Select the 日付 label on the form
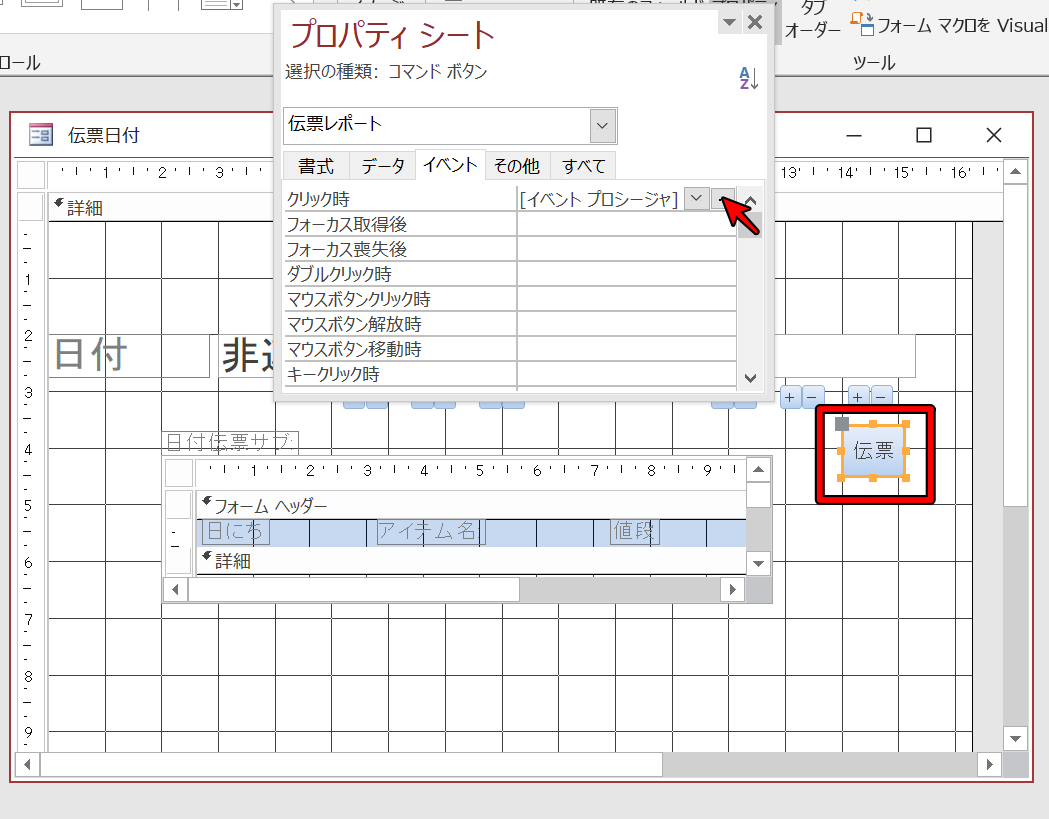The width and height of the screenshot is (1049, 819). 128,356
